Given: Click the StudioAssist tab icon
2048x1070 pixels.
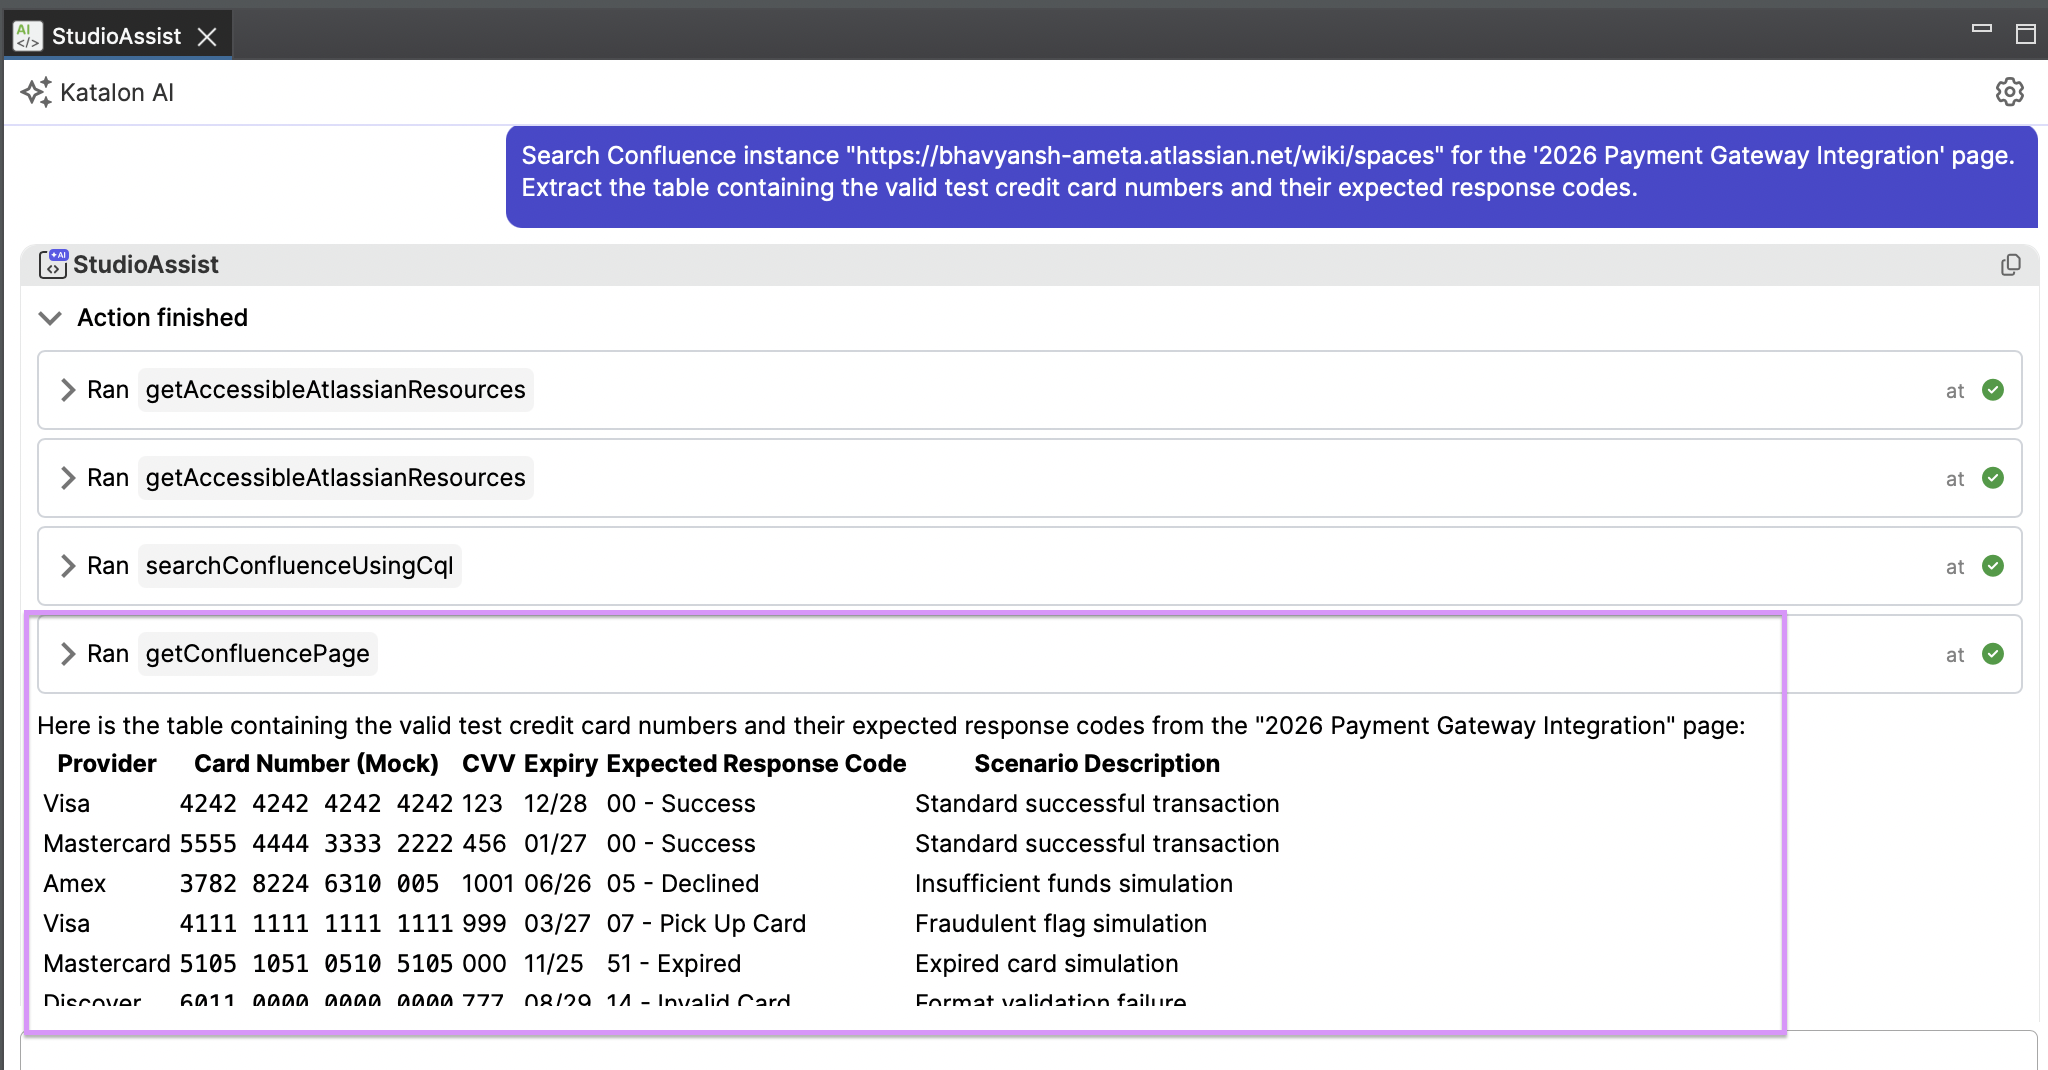Looking at the screenshot, I should (27, 37).
